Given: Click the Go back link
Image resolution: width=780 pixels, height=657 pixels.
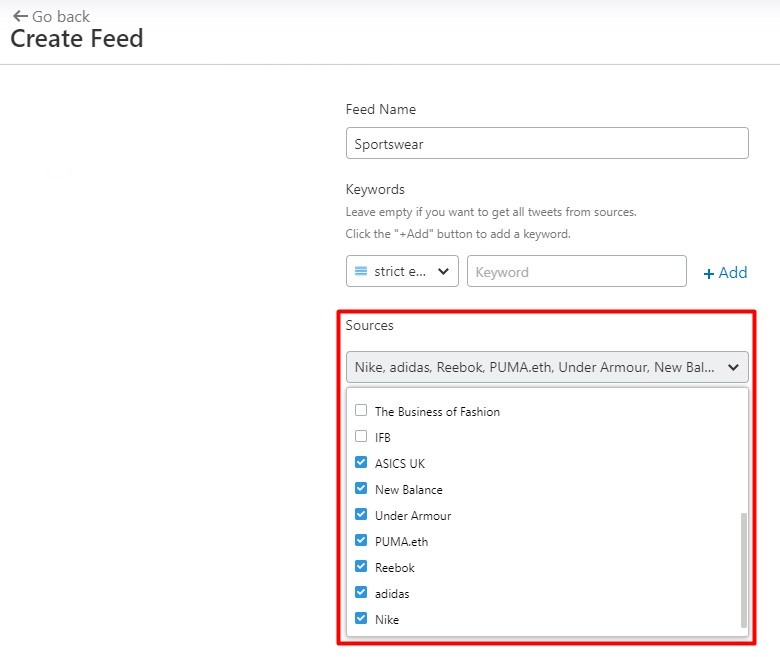Looking at the screenshot, I should click(51, 16).
